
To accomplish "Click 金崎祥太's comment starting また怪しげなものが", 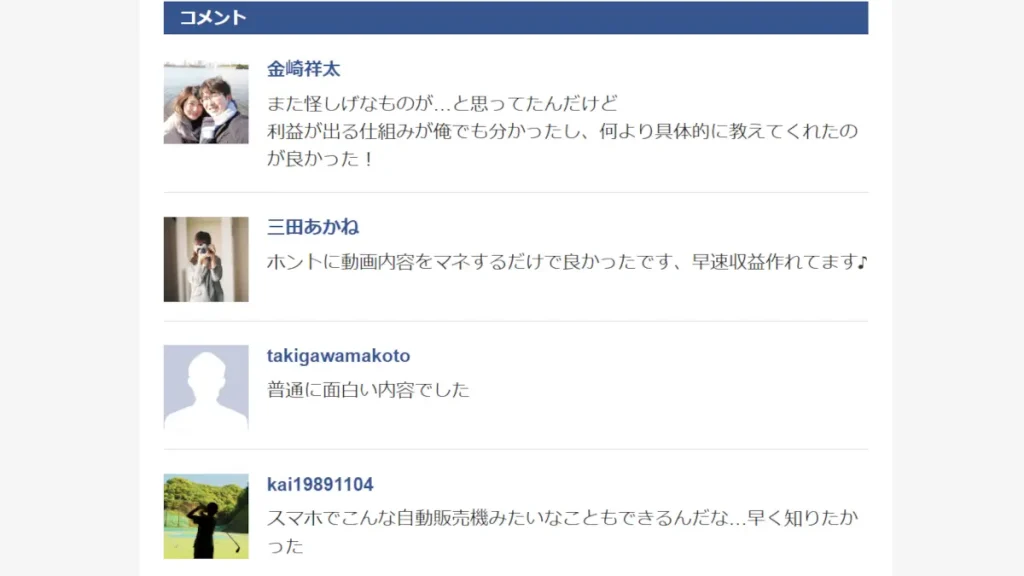I will pyautogui.click(x=442, y=103).
